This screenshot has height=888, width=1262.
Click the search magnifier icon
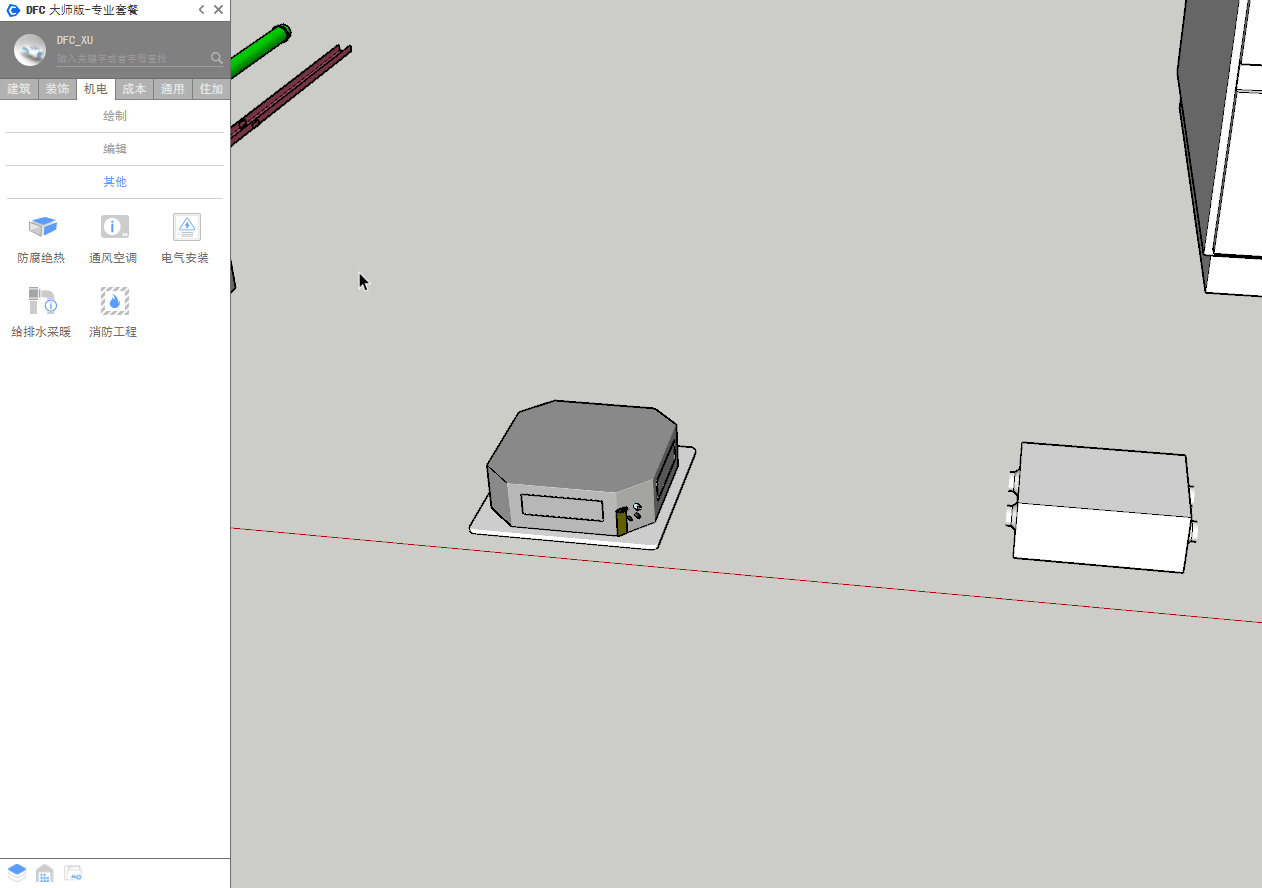217,58
